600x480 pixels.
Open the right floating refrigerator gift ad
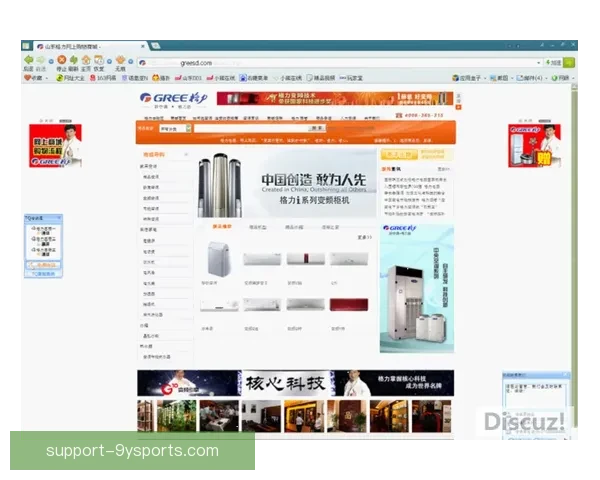(534, 146)
